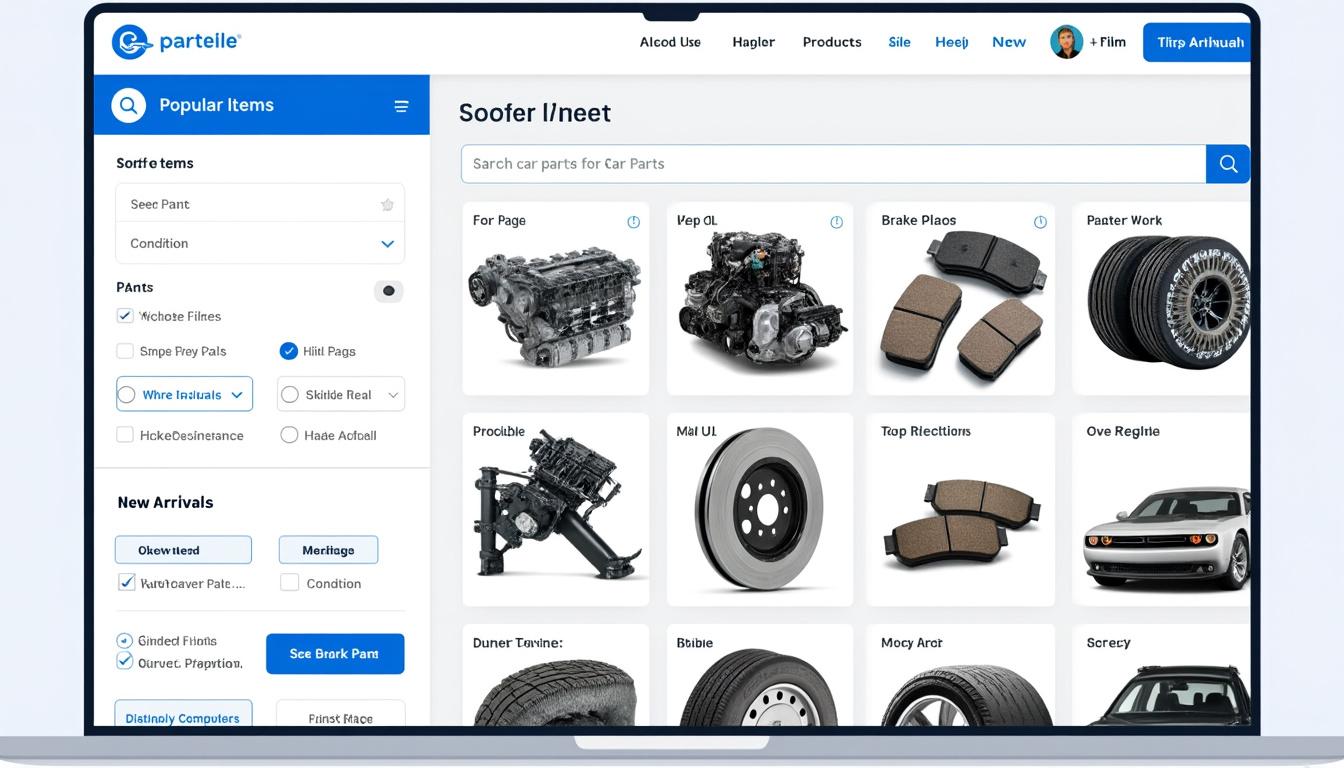The height and width of the screenshot is (768, 1344).
Task: Open the Vep OL engine thumbnail
Action: point(761,300)
